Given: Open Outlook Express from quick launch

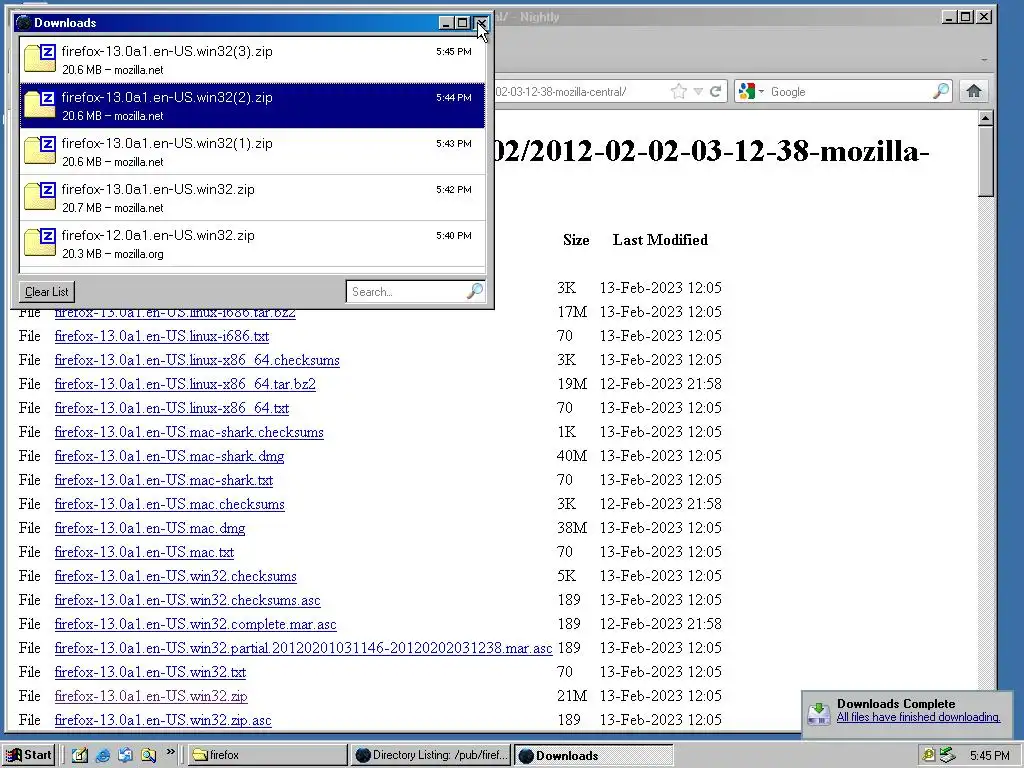Looking at the screenshot, I should tap(125, 755).
